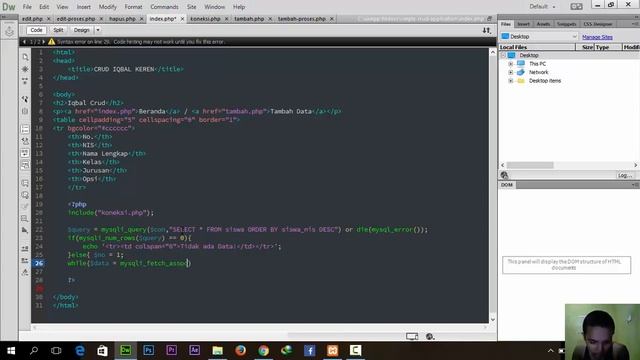Viewport: 640px width, 360px height.
Task: Open the Site menu
Action: point(191,7)
